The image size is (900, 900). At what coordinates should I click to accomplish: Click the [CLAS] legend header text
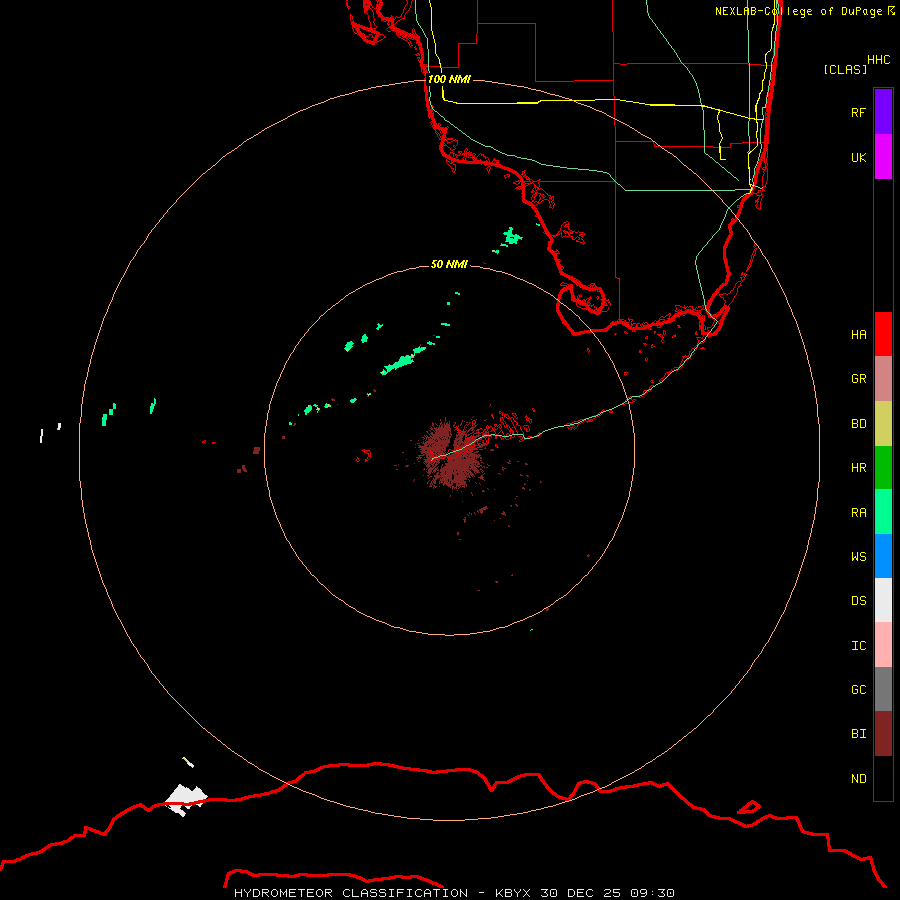pos(845,69)
